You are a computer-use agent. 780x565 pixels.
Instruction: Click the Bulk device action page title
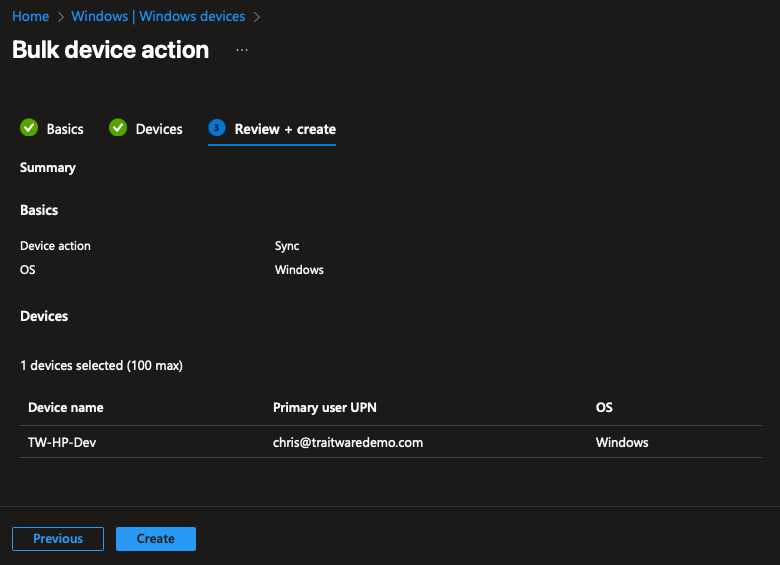click(111, 50)
